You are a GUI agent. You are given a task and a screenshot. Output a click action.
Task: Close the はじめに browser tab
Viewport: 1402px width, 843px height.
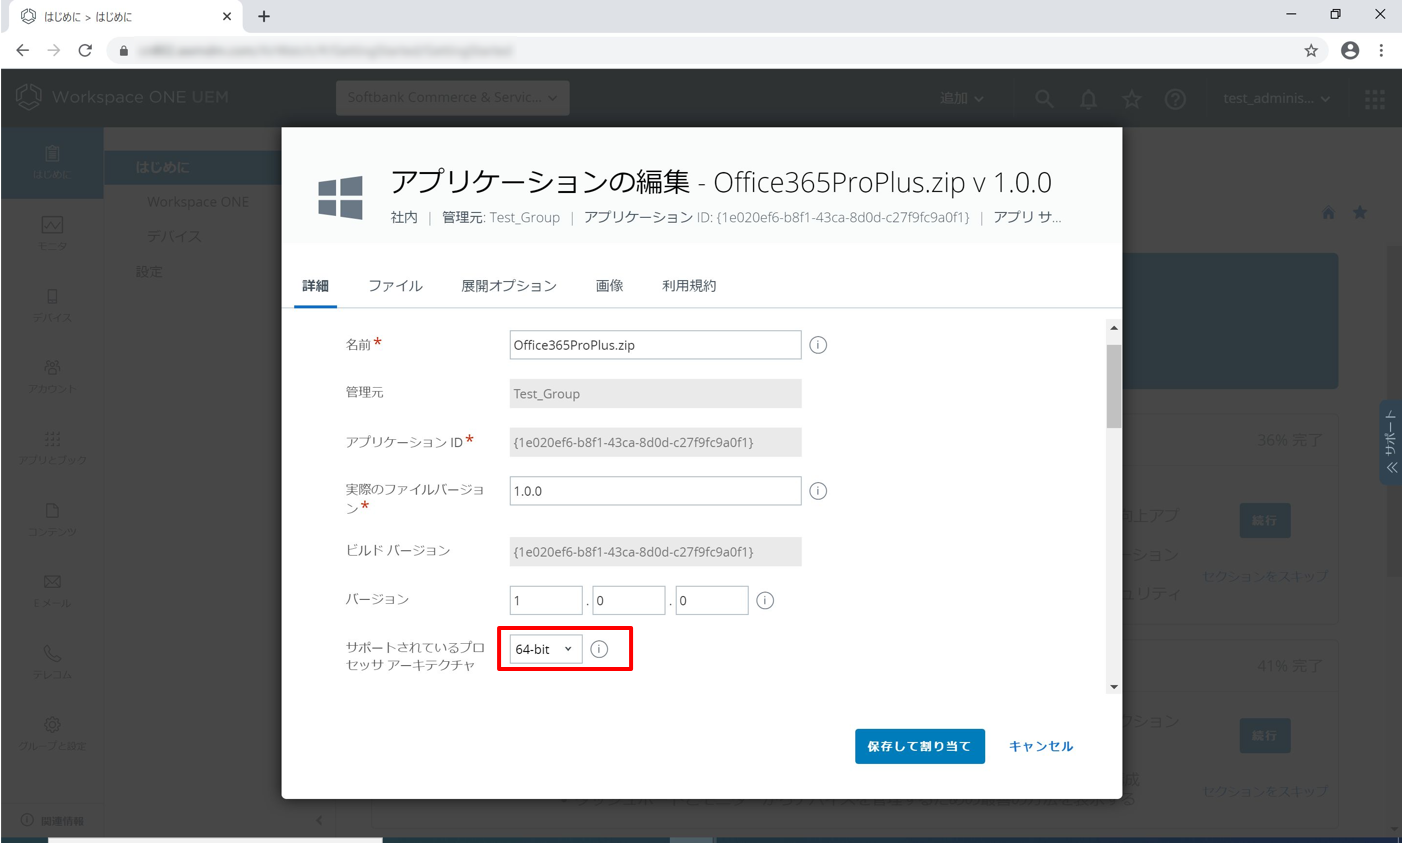click(x=227, y=16)
